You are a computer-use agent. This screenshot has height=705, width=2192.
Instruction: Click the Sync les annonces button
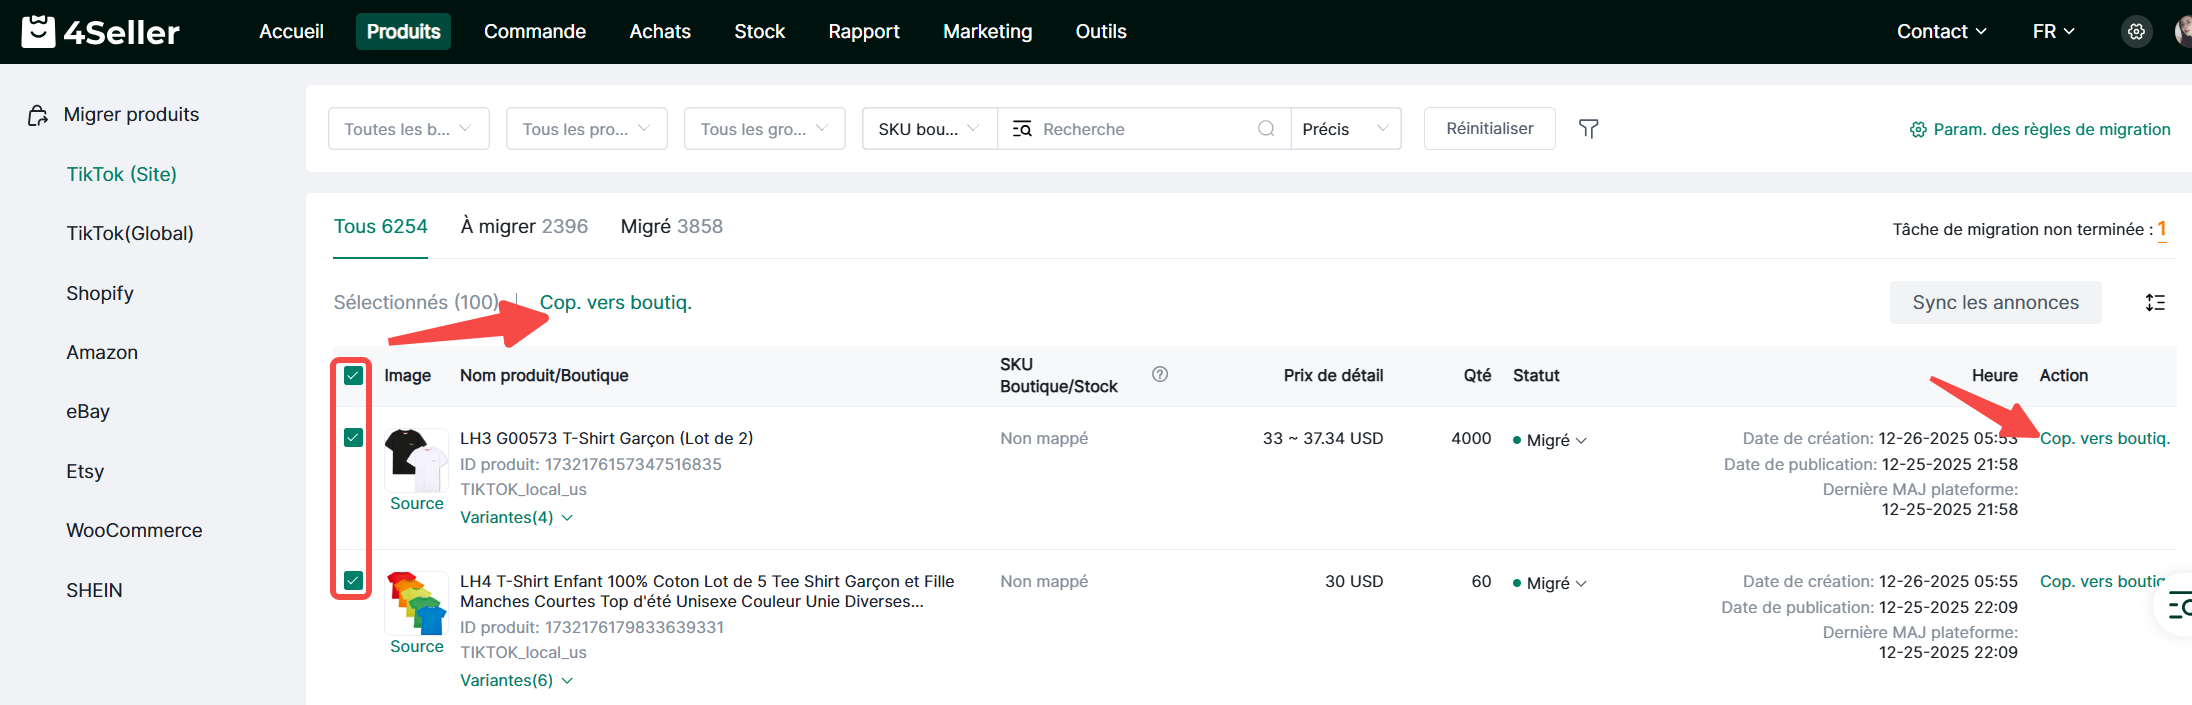[x=1995, y=303]
